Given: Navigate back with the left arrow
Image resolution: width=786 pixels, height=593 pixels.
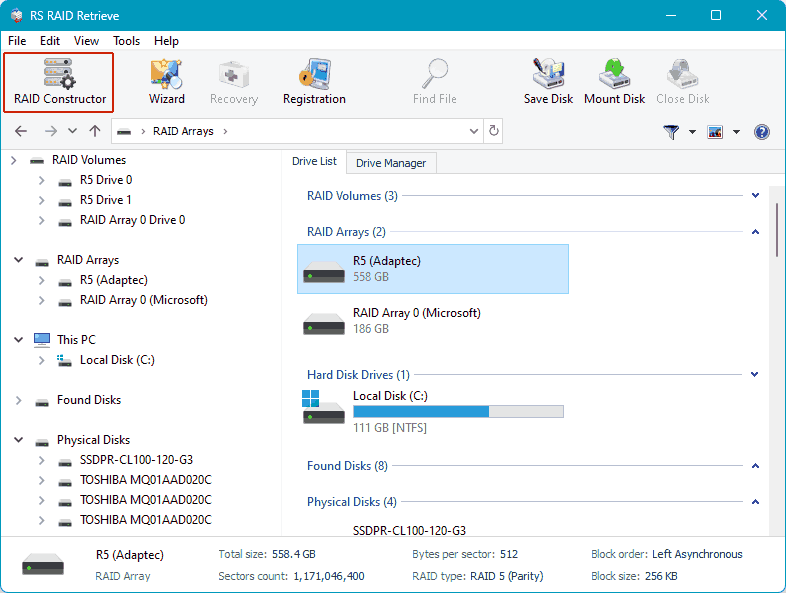Looking at the screenshot, I should (21, 131).
